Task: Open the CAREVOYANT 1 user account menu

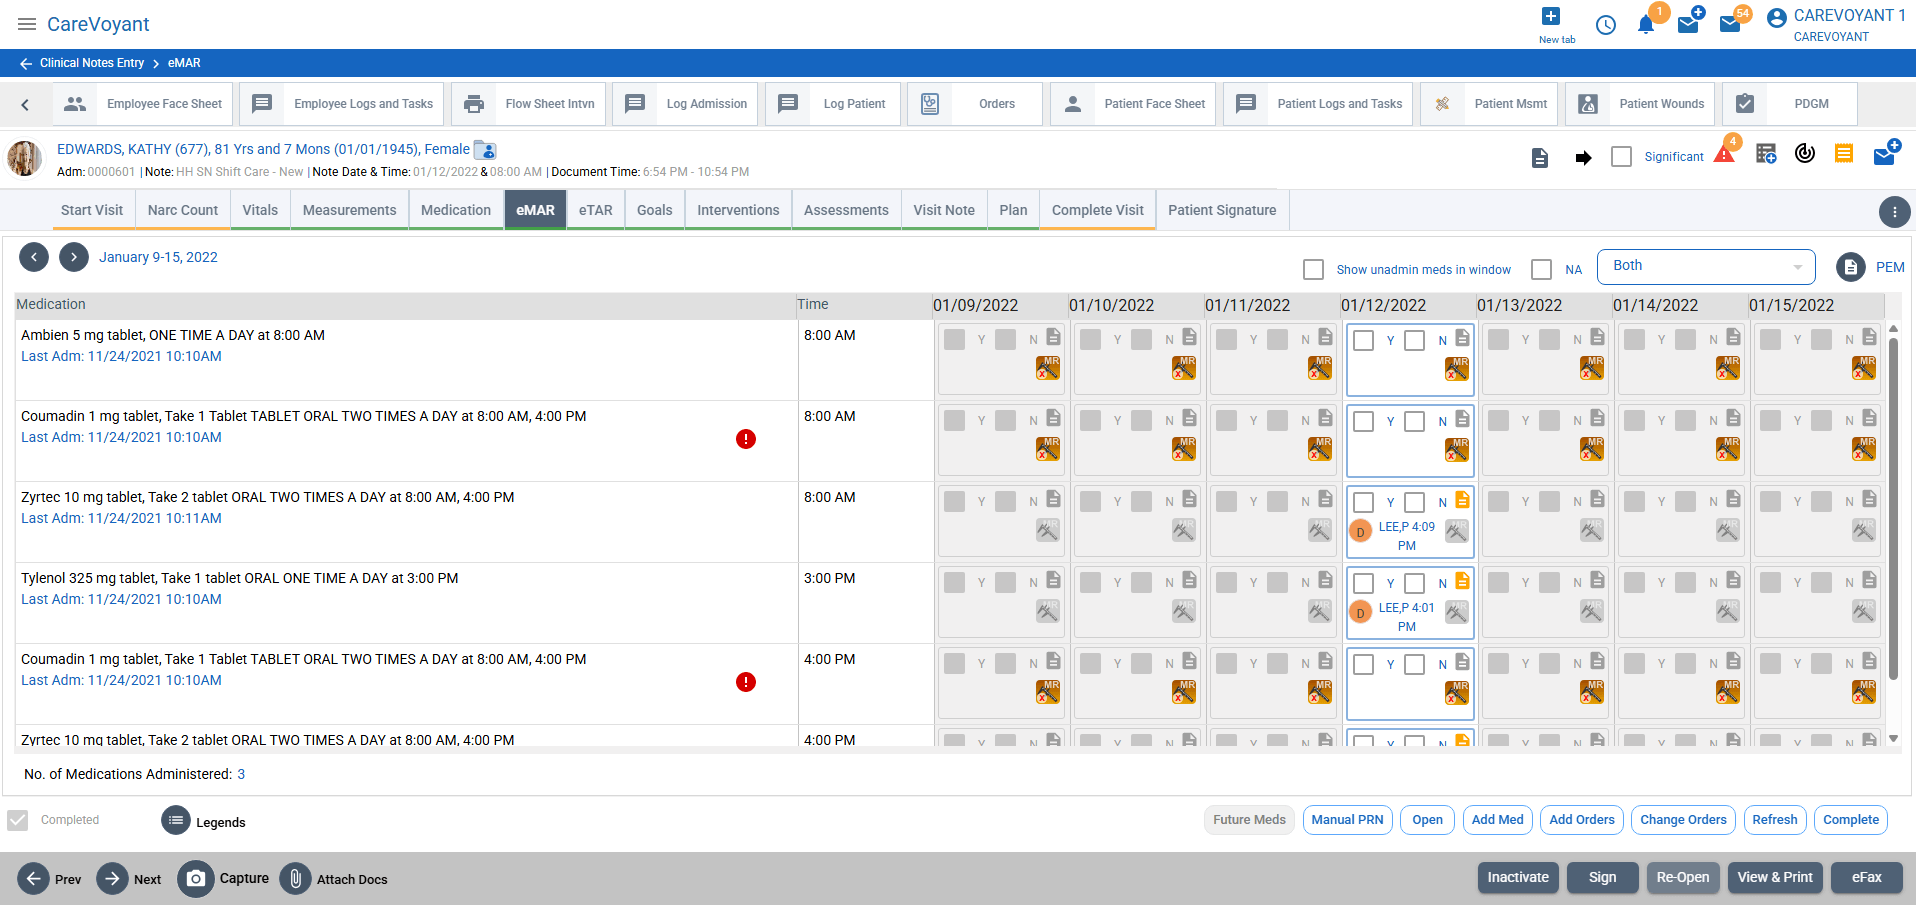Action: 1836,25
